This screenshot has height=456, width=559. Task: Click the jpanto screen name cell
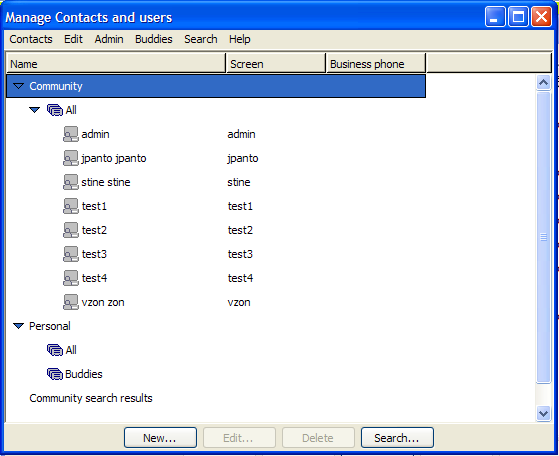[243, 158]
